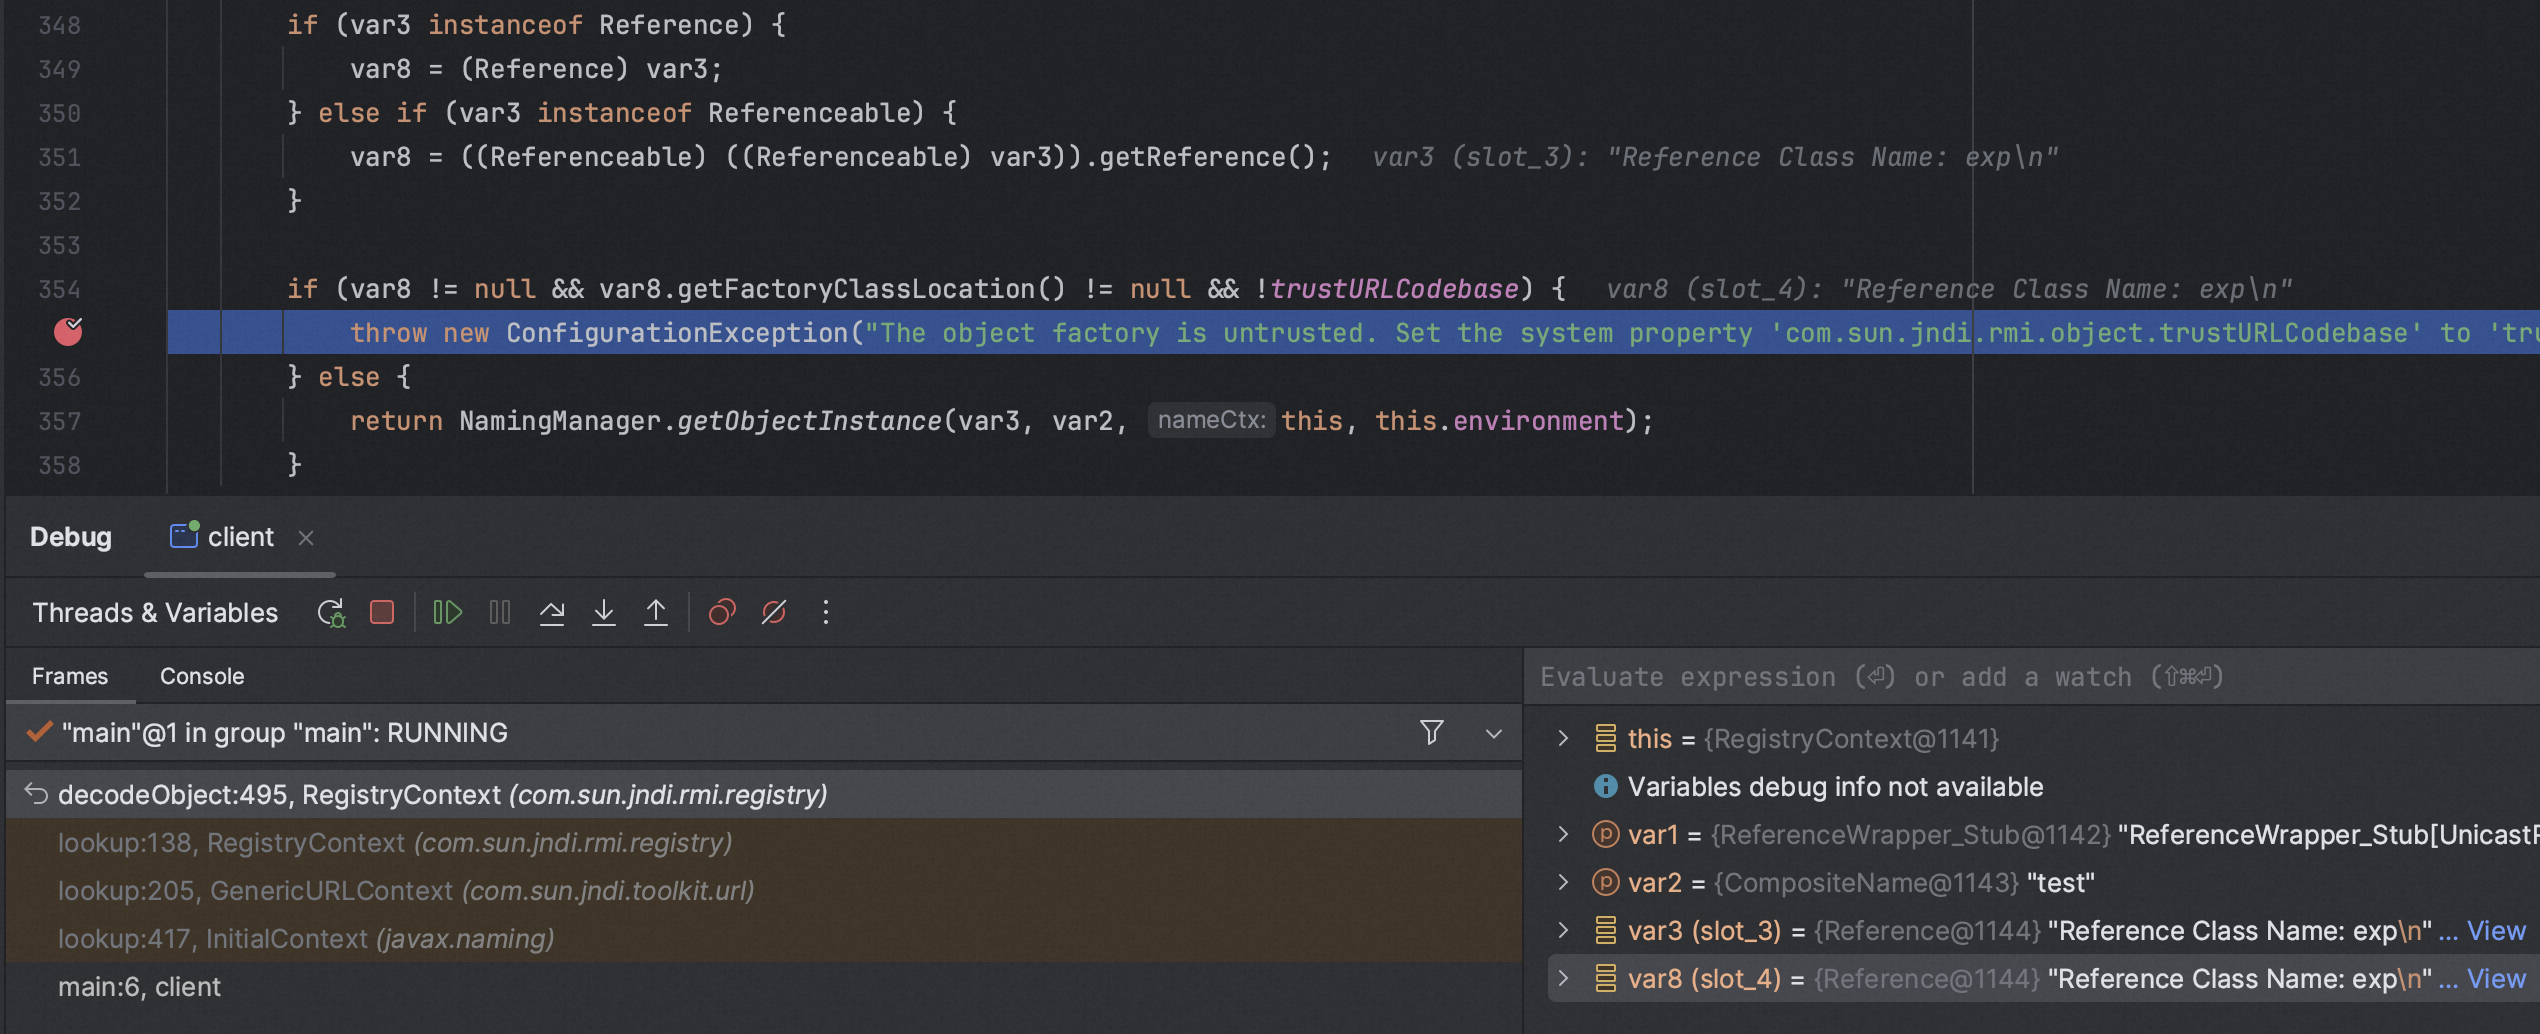Click the var1 parameter icon

point(1605,834)
